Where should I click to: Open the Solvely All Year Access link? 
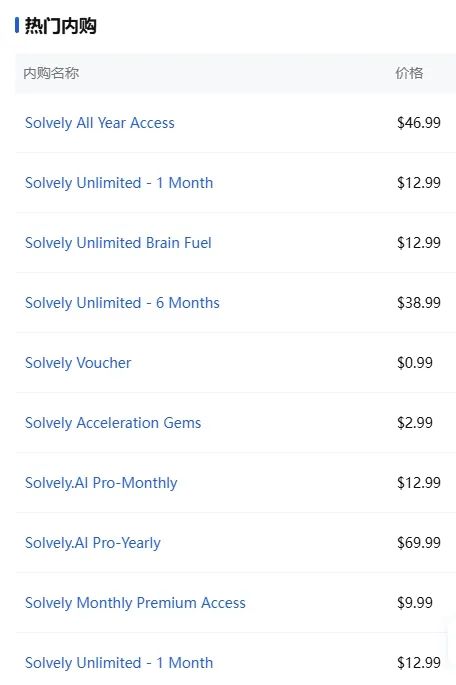100,123
